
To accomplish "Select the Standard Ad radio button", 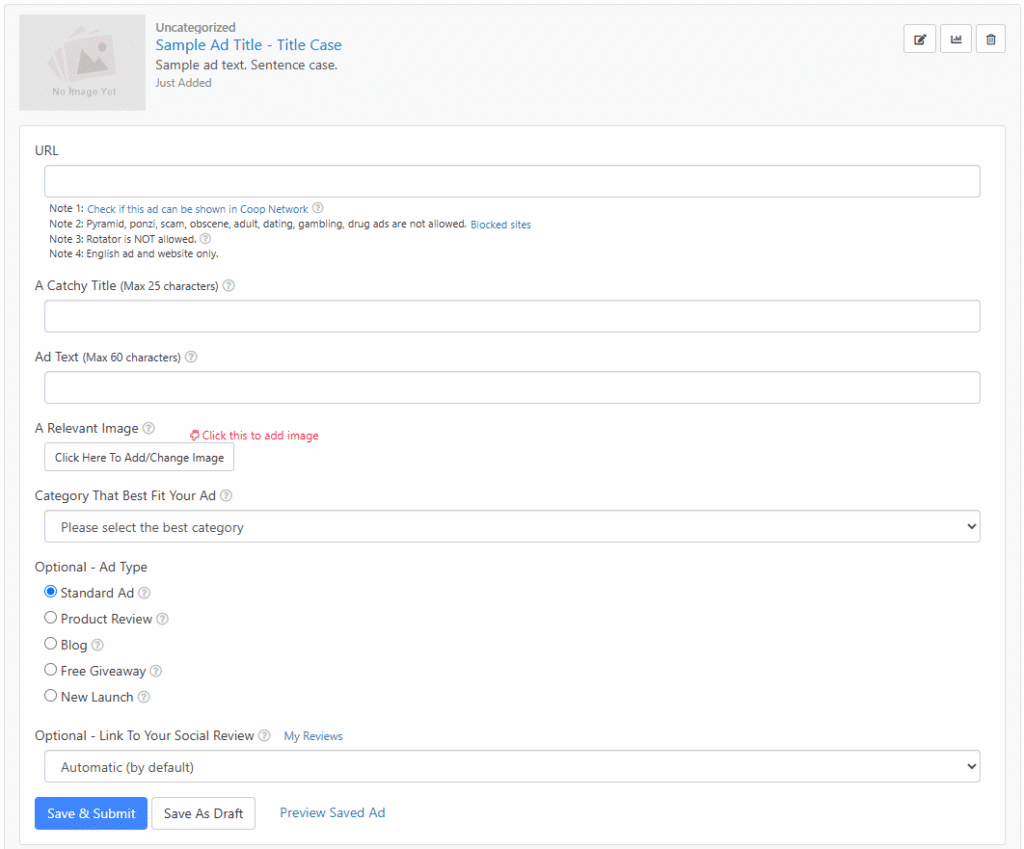I will (x=51, y=592).
